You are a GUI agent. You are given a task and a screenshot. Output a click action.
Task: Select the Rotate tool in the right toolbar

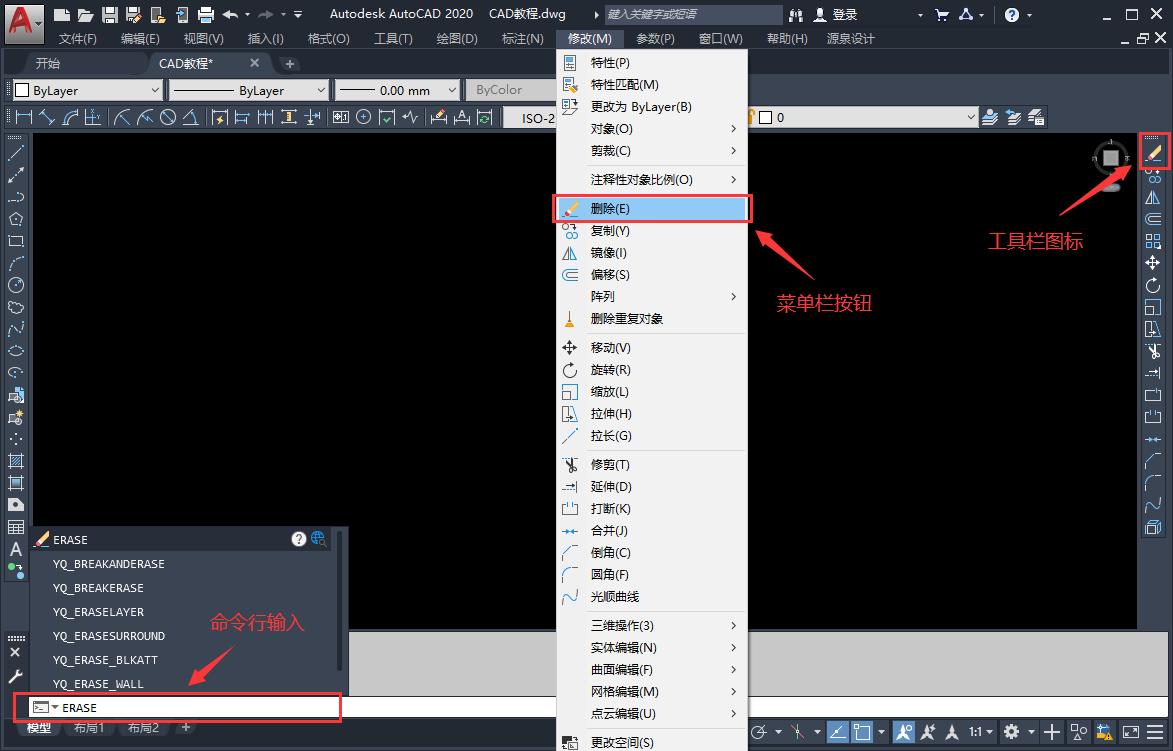coord(1153,285)
